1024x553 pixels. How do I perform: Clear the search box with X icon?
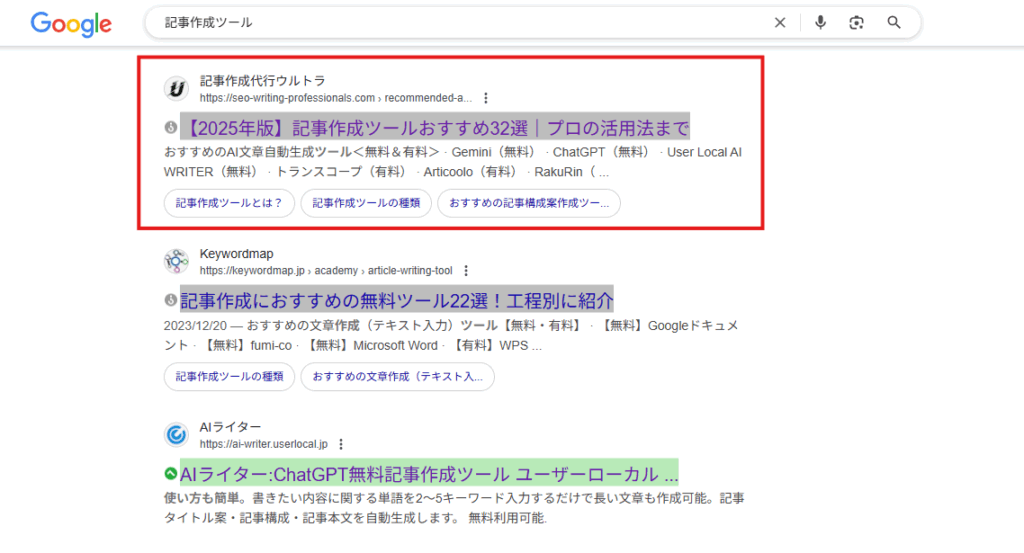780,23
